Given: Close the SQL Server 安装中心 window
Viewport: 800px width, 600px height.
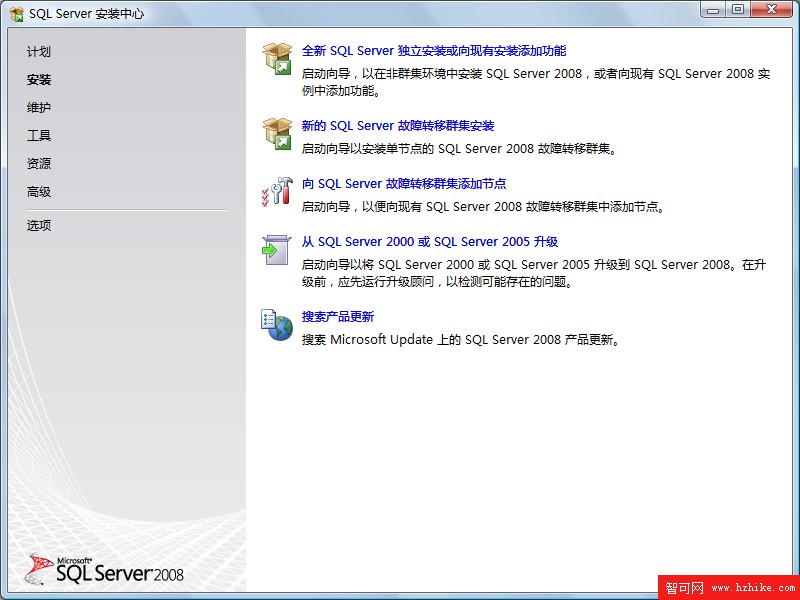Looking at the screenshot, I should point(771,10).
